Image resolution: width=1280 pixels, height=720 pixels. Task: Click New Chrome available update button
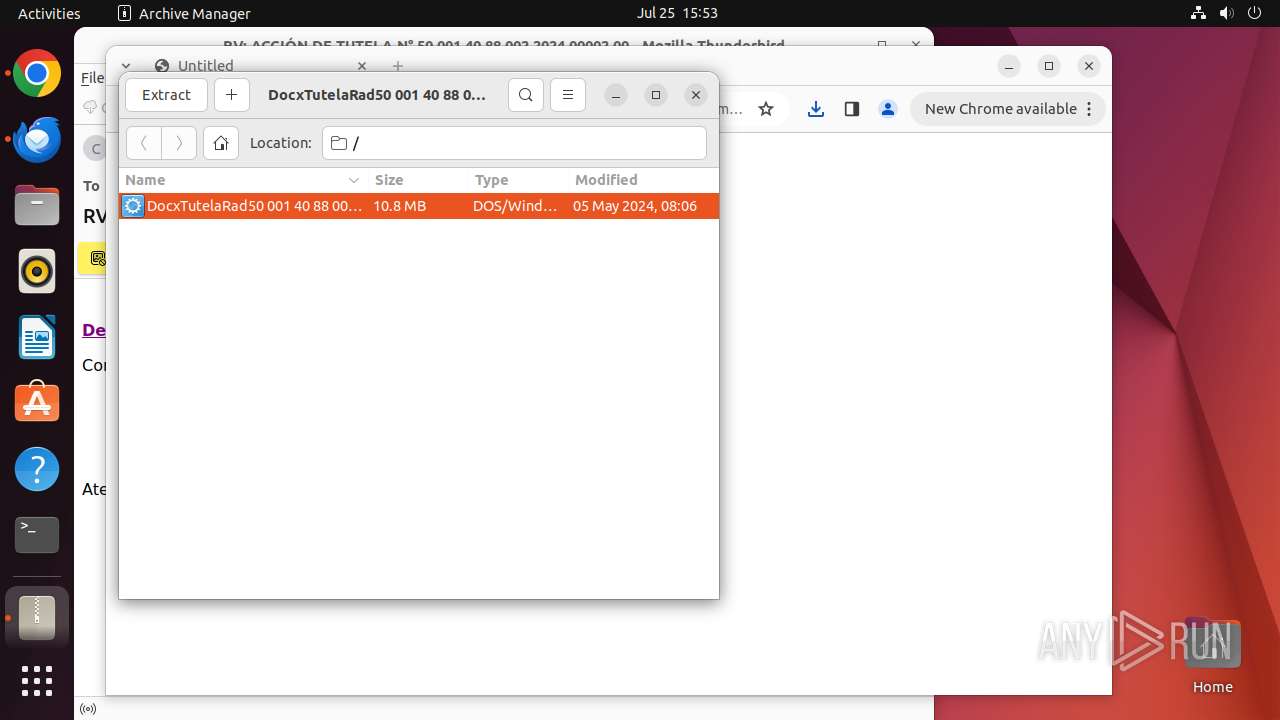[x=1008, y=109]
